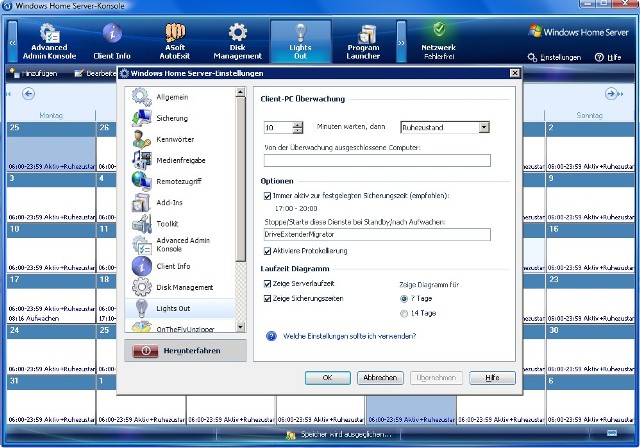The image size is (640, 448).
Task: Select OnTheFlyUnzipper in settings list
Action: (180, 326)
